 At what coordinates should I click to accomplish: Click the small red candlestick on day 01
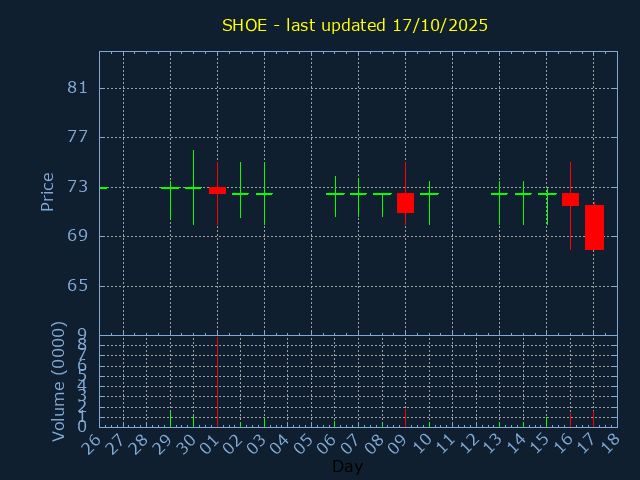click(x=217, y=190)
